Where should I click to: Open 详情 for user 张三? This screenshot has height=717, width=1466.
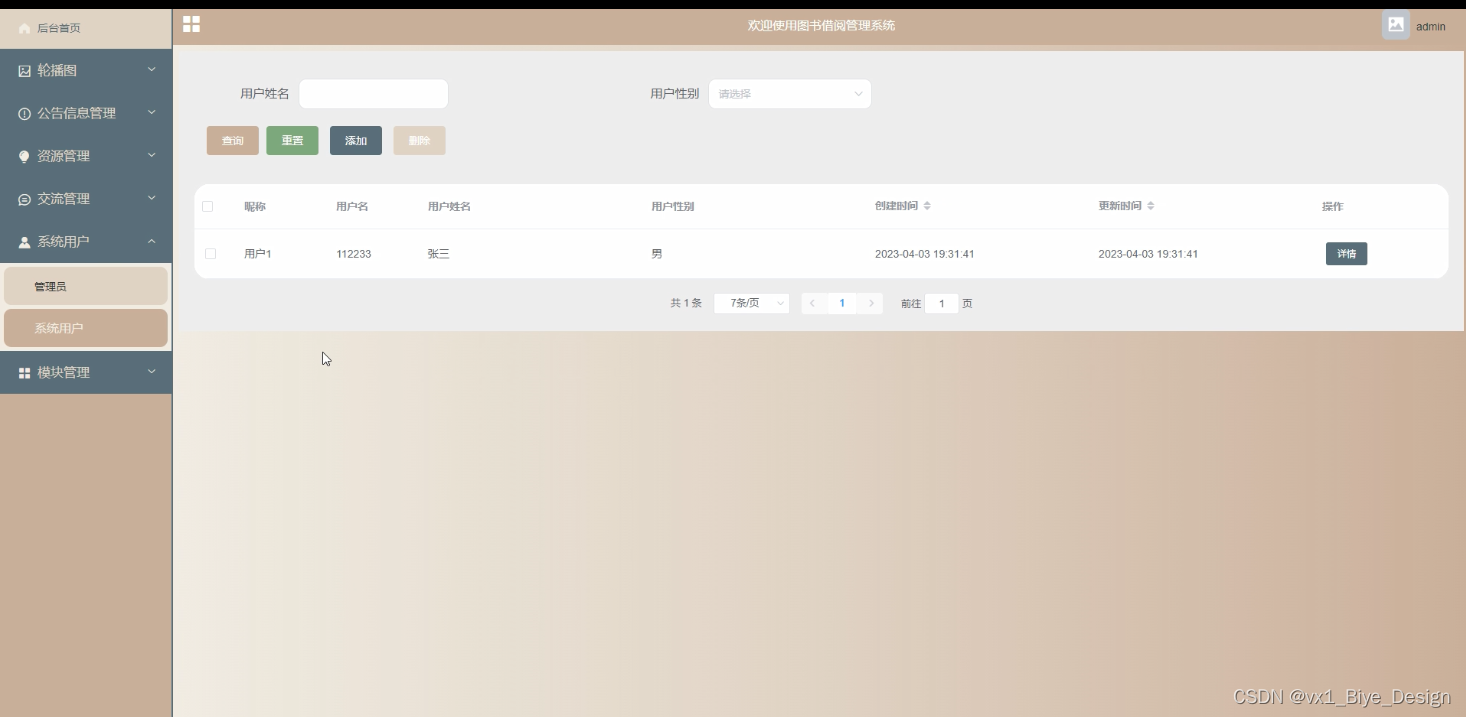[x=1346, y=254]
